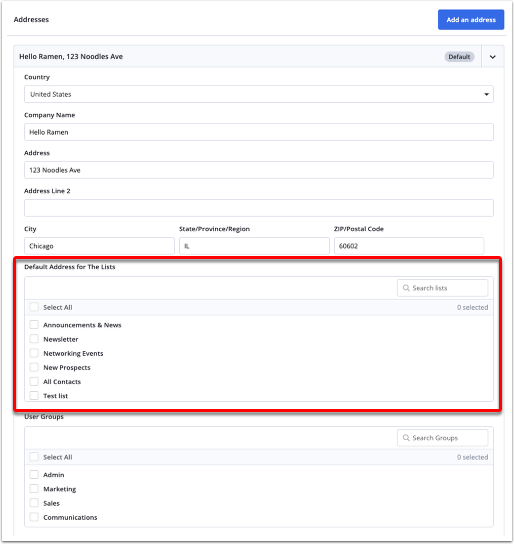Screen dimensions: 514x544
Task: Click the ZIP/Postal Code field
Action: (409, 246)
